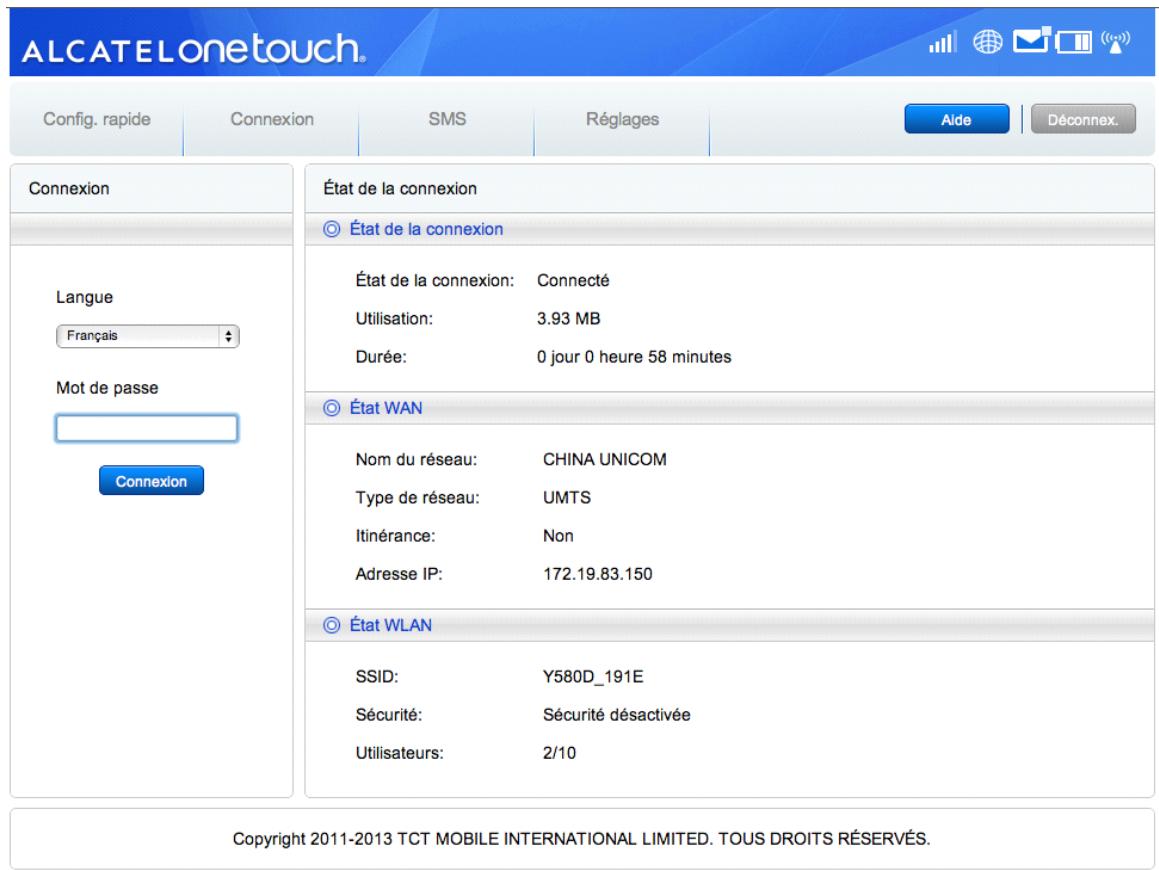Click the UMTS network type value
1159x870 pixels.
point(567,497)
